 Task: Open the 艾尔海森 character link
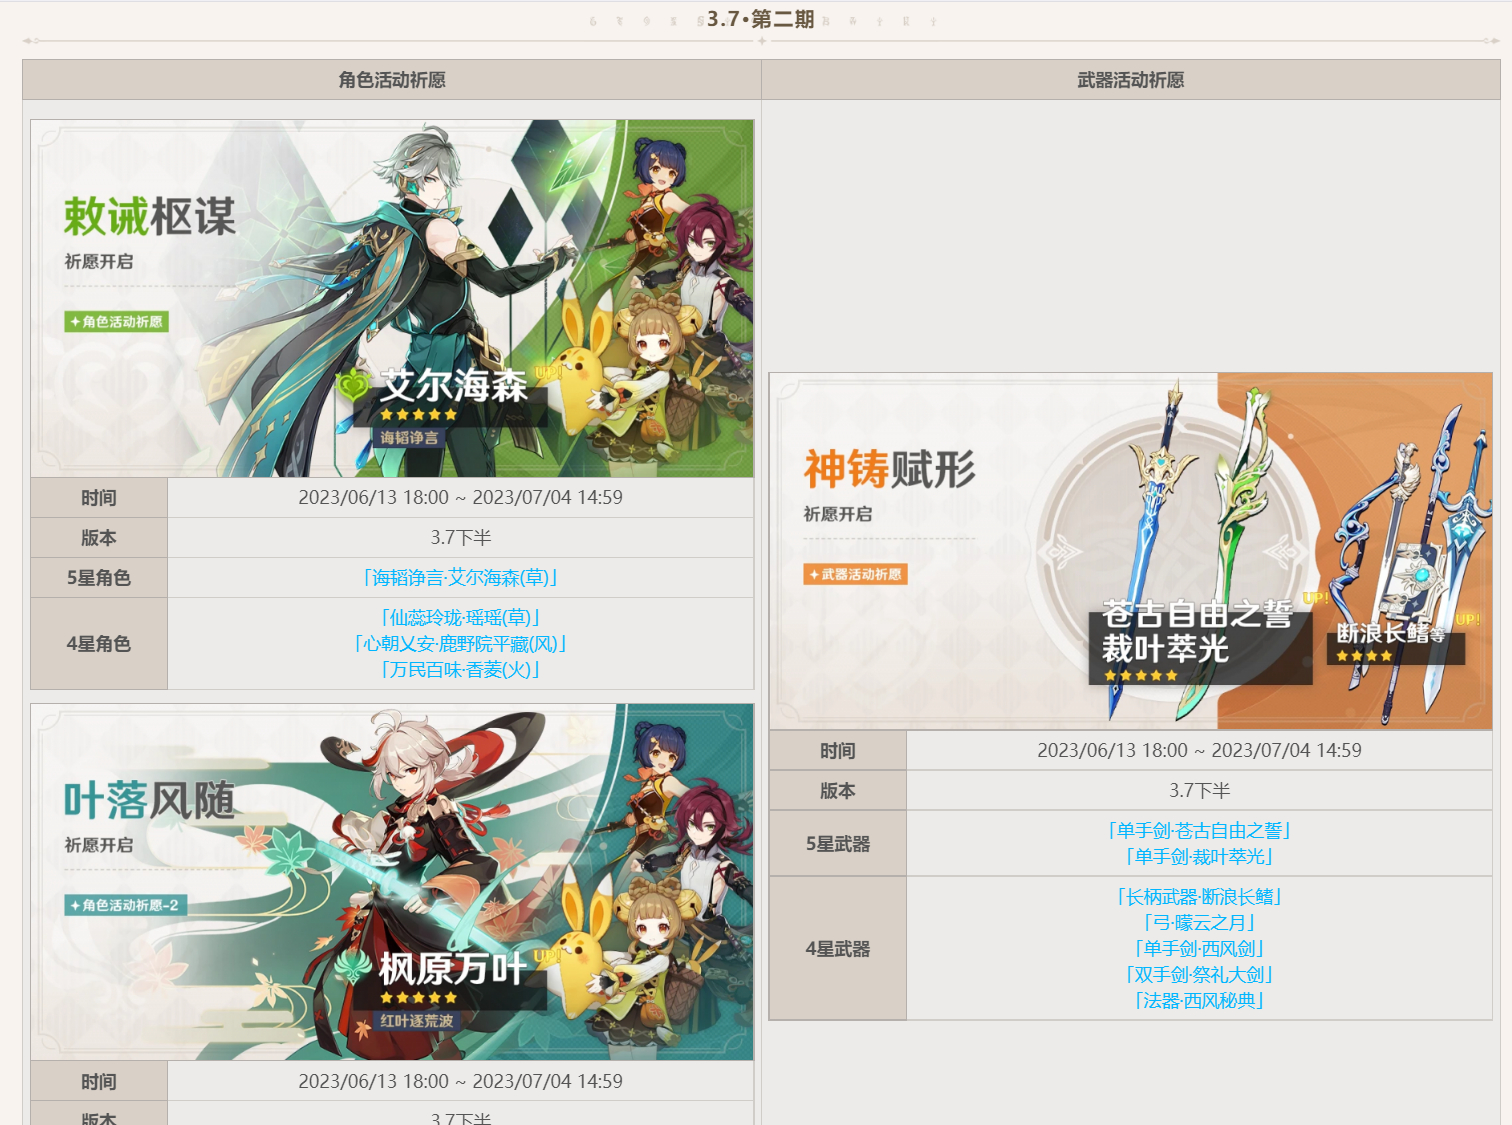460,578
